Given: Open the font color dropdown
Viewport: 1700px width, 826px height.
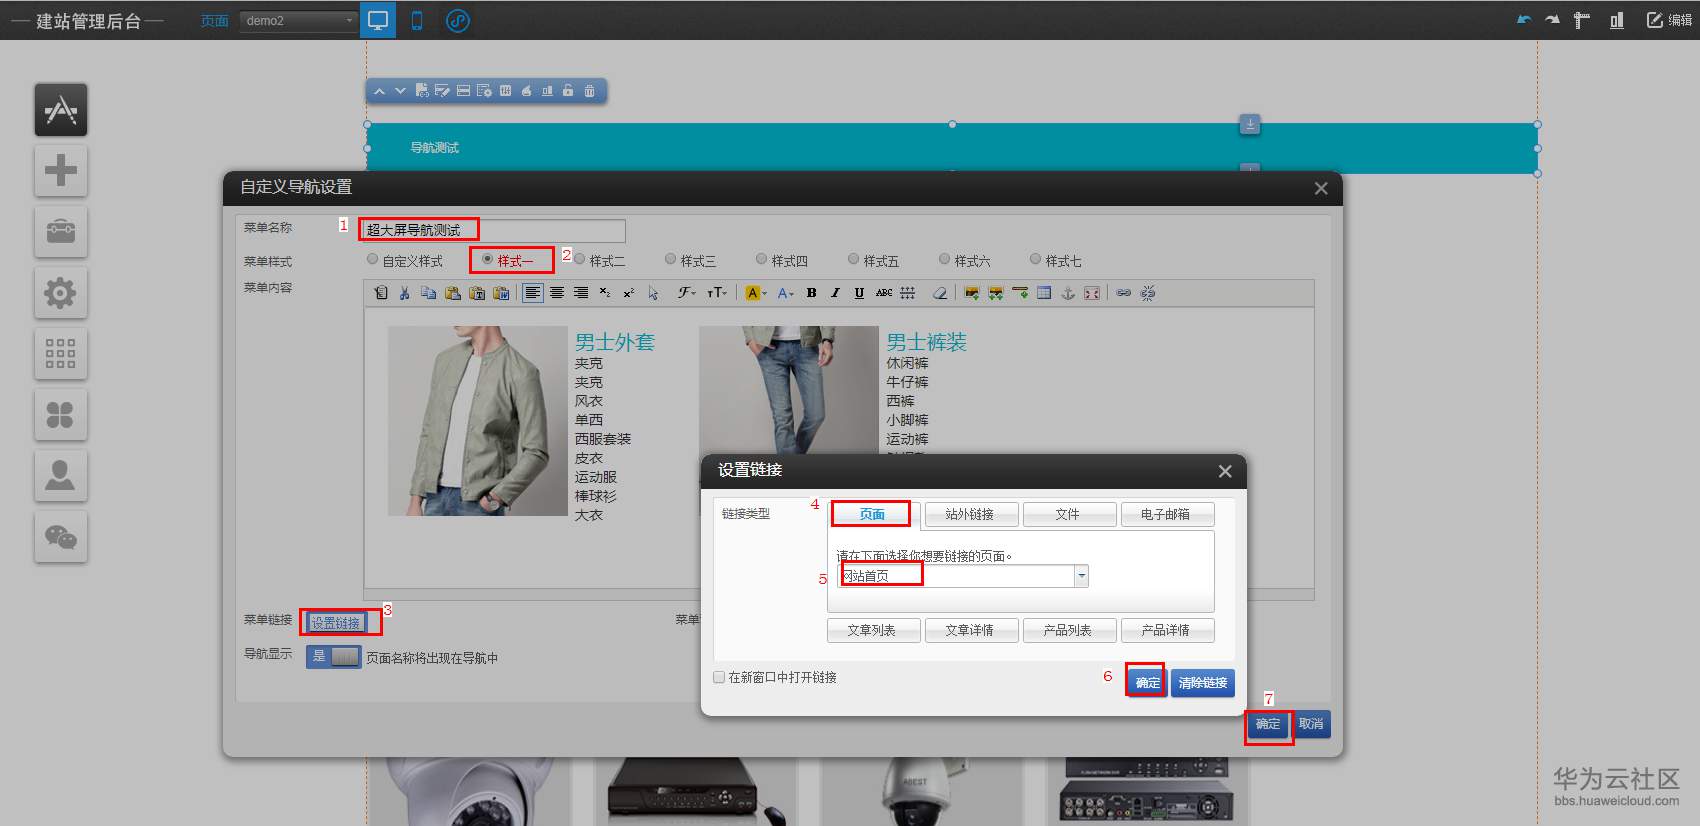Looking at the screenshot, I should [x=786, y=293].
